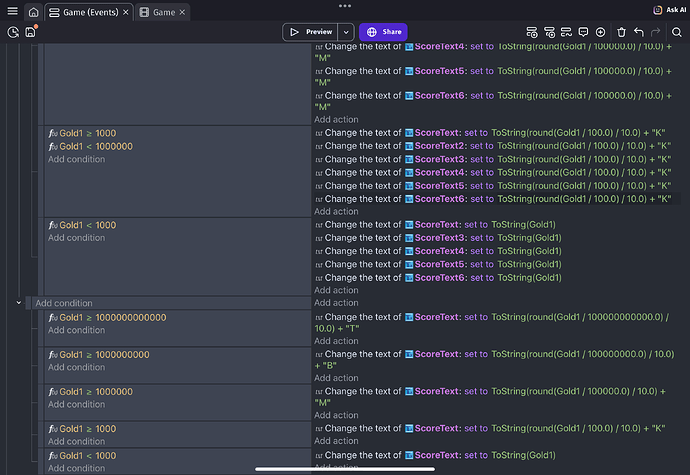Open the version history clock icon

(x=13, y=32)
